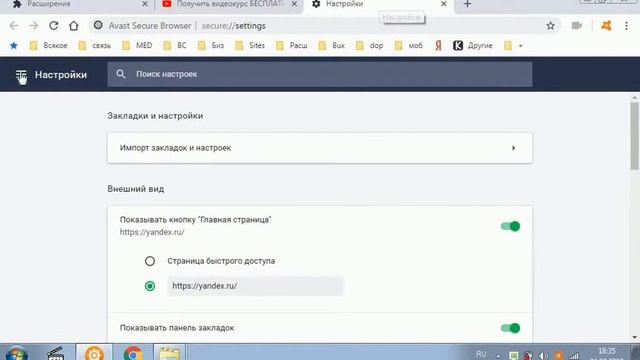This screenshot has width=640, height=360.
Task: Open the browser three-dot menu
Action: pos(626,26)
